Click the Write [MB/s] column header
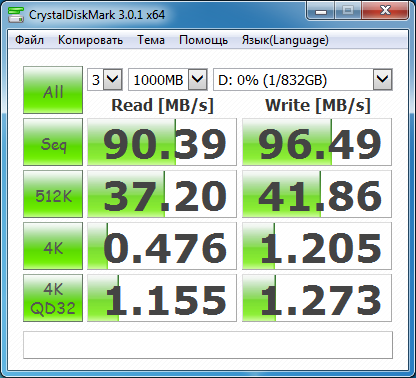 pyautogui.click(x=318, y=105)
